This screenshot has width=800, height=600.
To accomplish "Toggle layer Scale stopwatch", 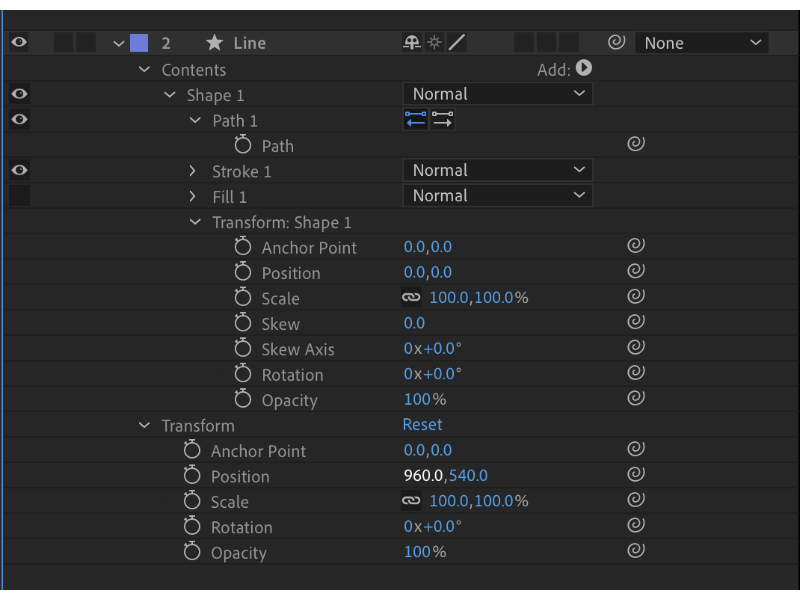I will (x=192, y=501).
